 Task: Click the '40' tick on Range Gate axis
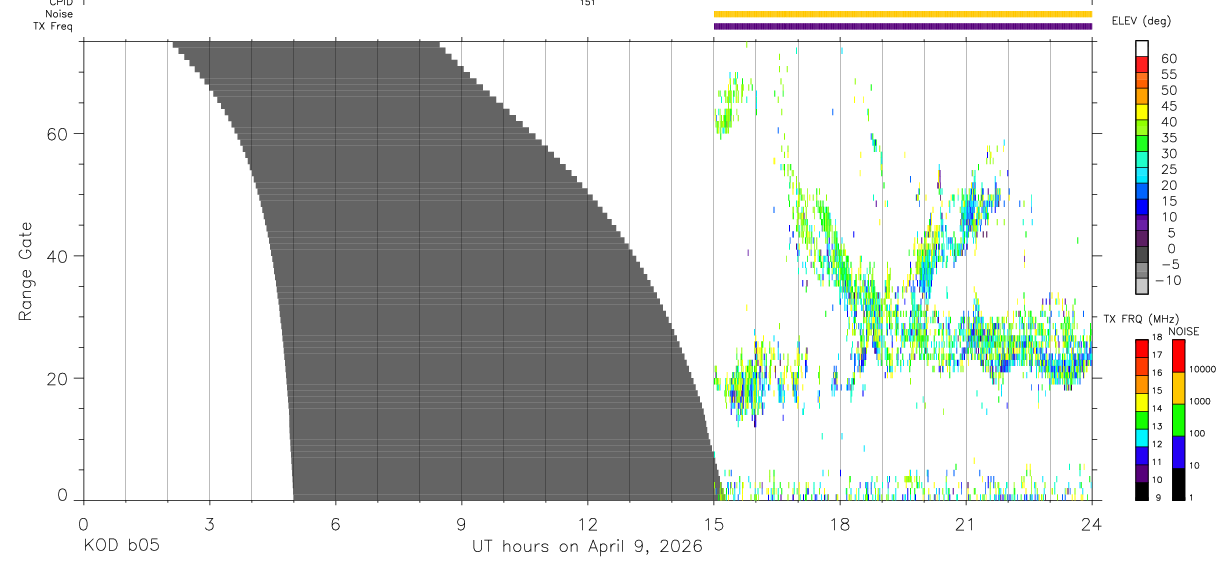(x=58, y=256)
